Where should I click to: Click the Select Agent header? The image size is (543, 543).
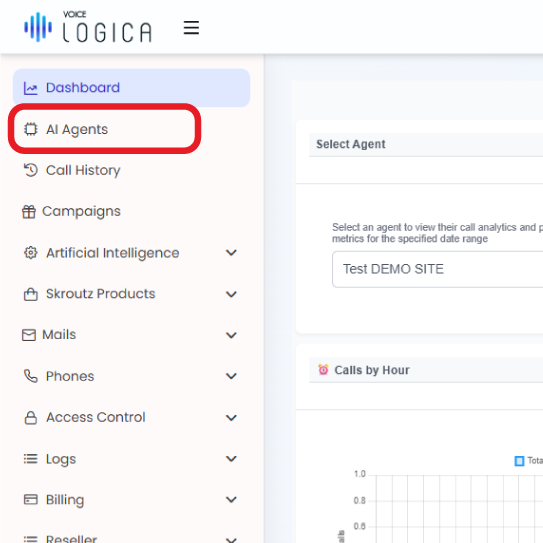[x=350, y=144]
